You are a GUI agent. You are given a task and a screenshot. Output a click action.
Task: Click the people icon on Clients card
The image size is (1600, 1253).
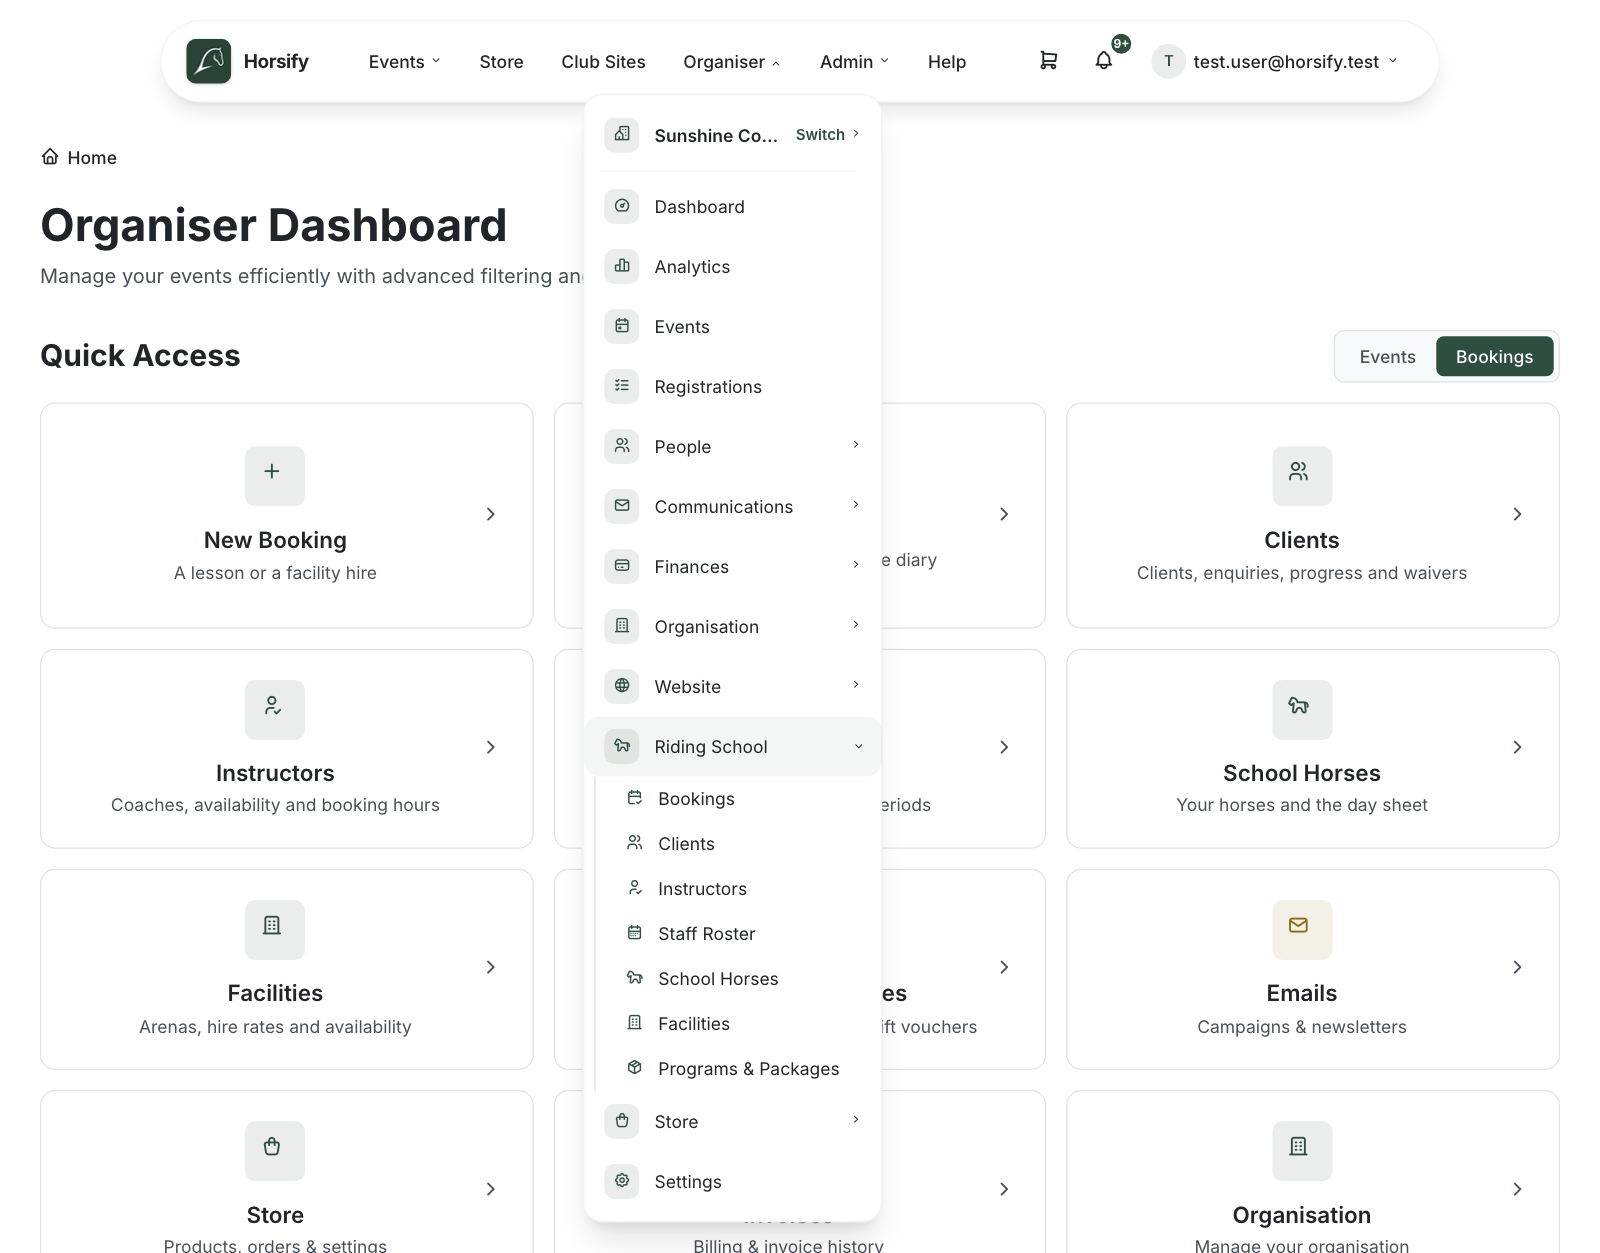1299,472
